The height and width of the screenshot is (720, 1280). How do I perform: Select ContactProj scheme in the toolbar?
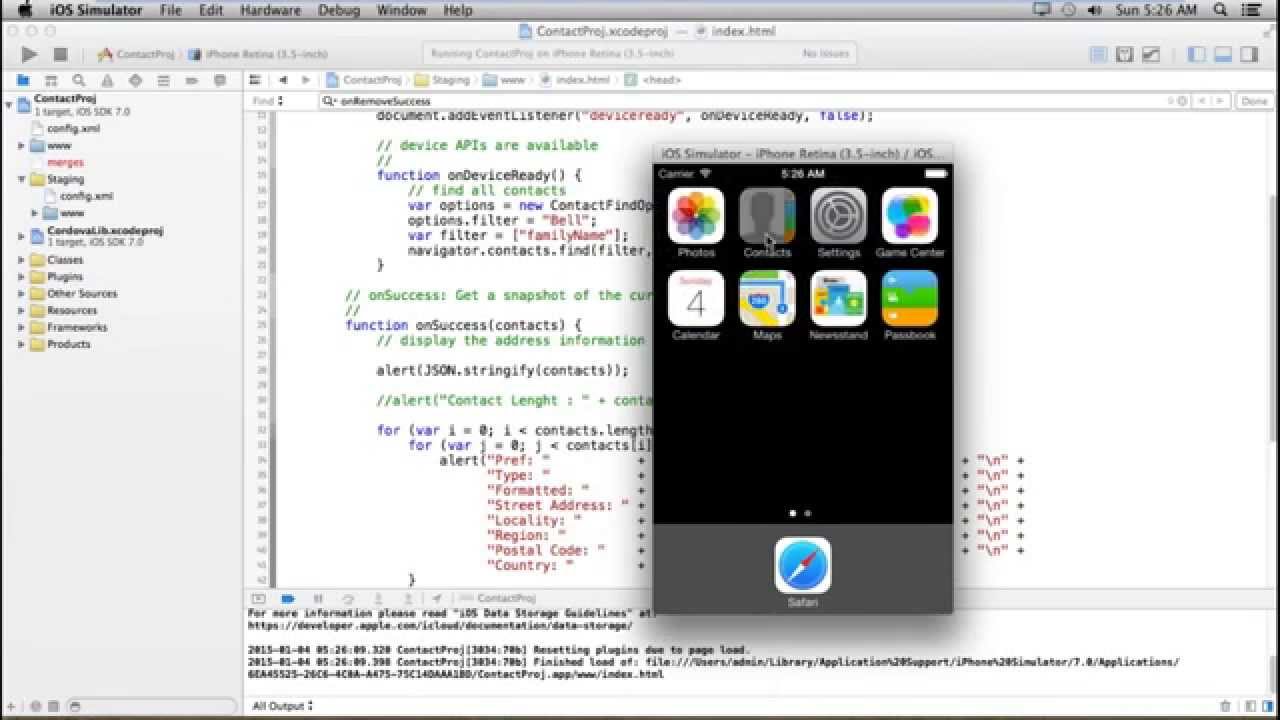click(136, 54)
